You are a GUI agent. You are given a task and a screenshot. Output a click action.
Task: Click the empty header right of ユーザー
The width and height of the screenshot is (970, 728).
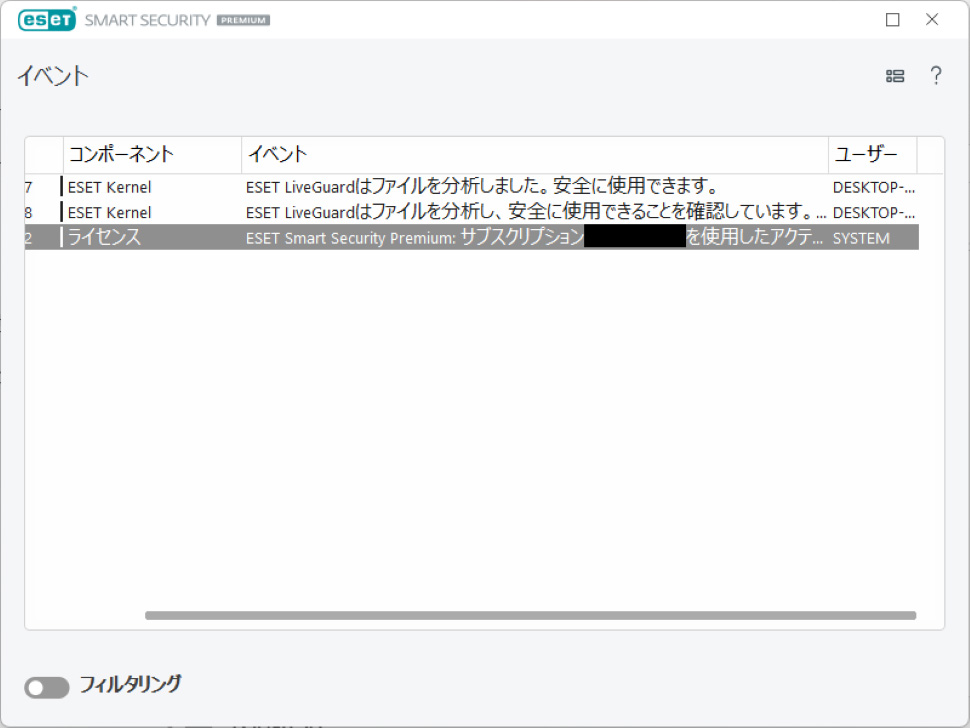pyautogui.click(x=930, y=155)
